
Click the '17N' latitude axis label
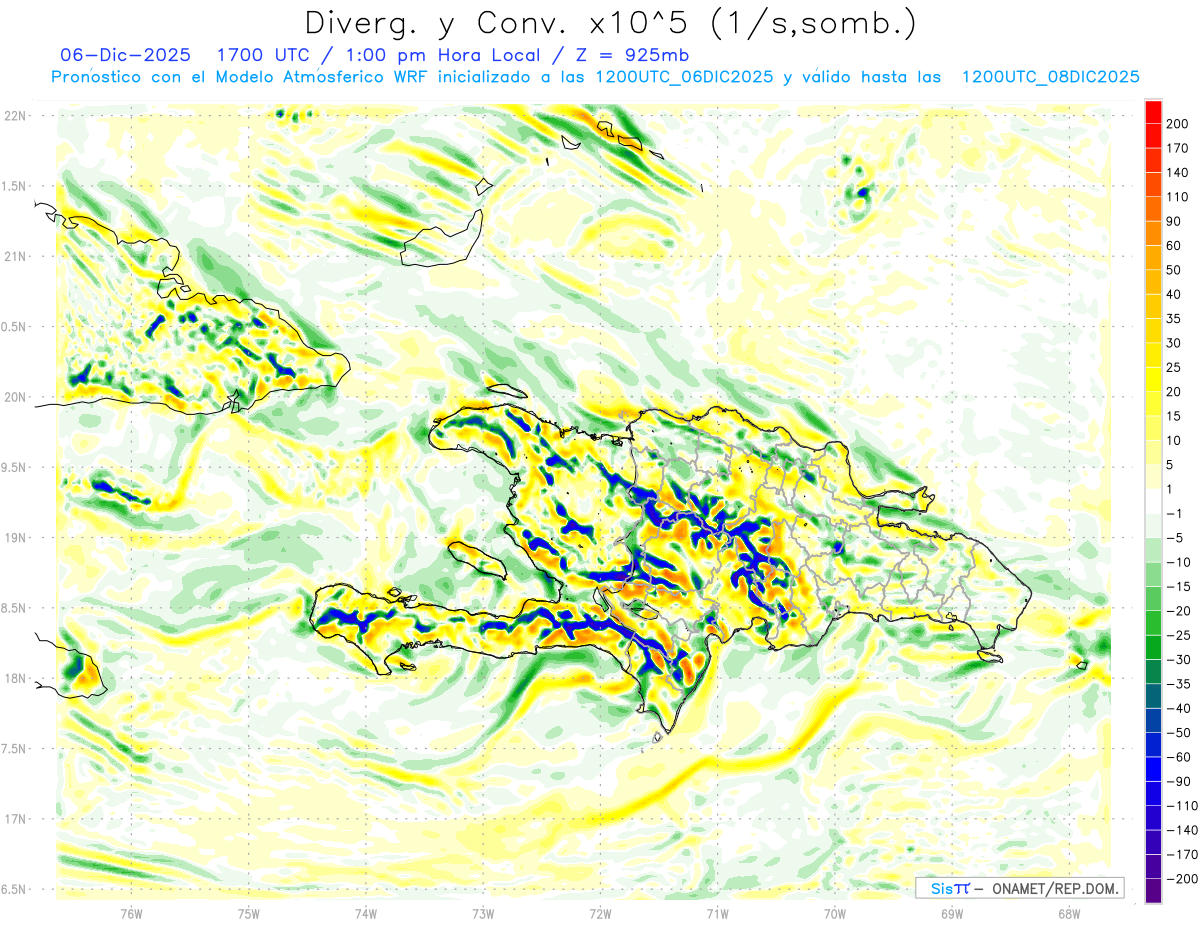pos(14,819)
